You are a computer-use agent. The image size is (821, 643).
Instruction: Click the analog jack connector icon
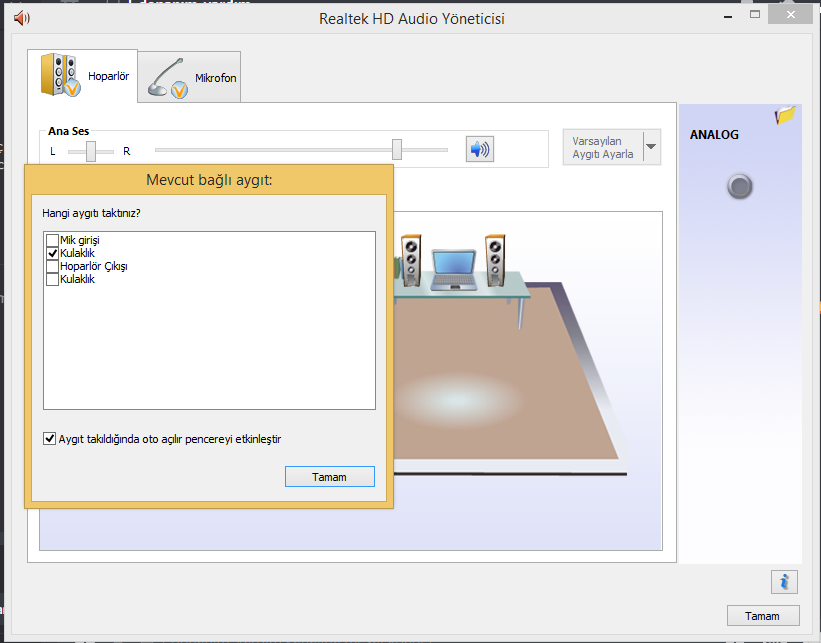click(x=739, y=186)
